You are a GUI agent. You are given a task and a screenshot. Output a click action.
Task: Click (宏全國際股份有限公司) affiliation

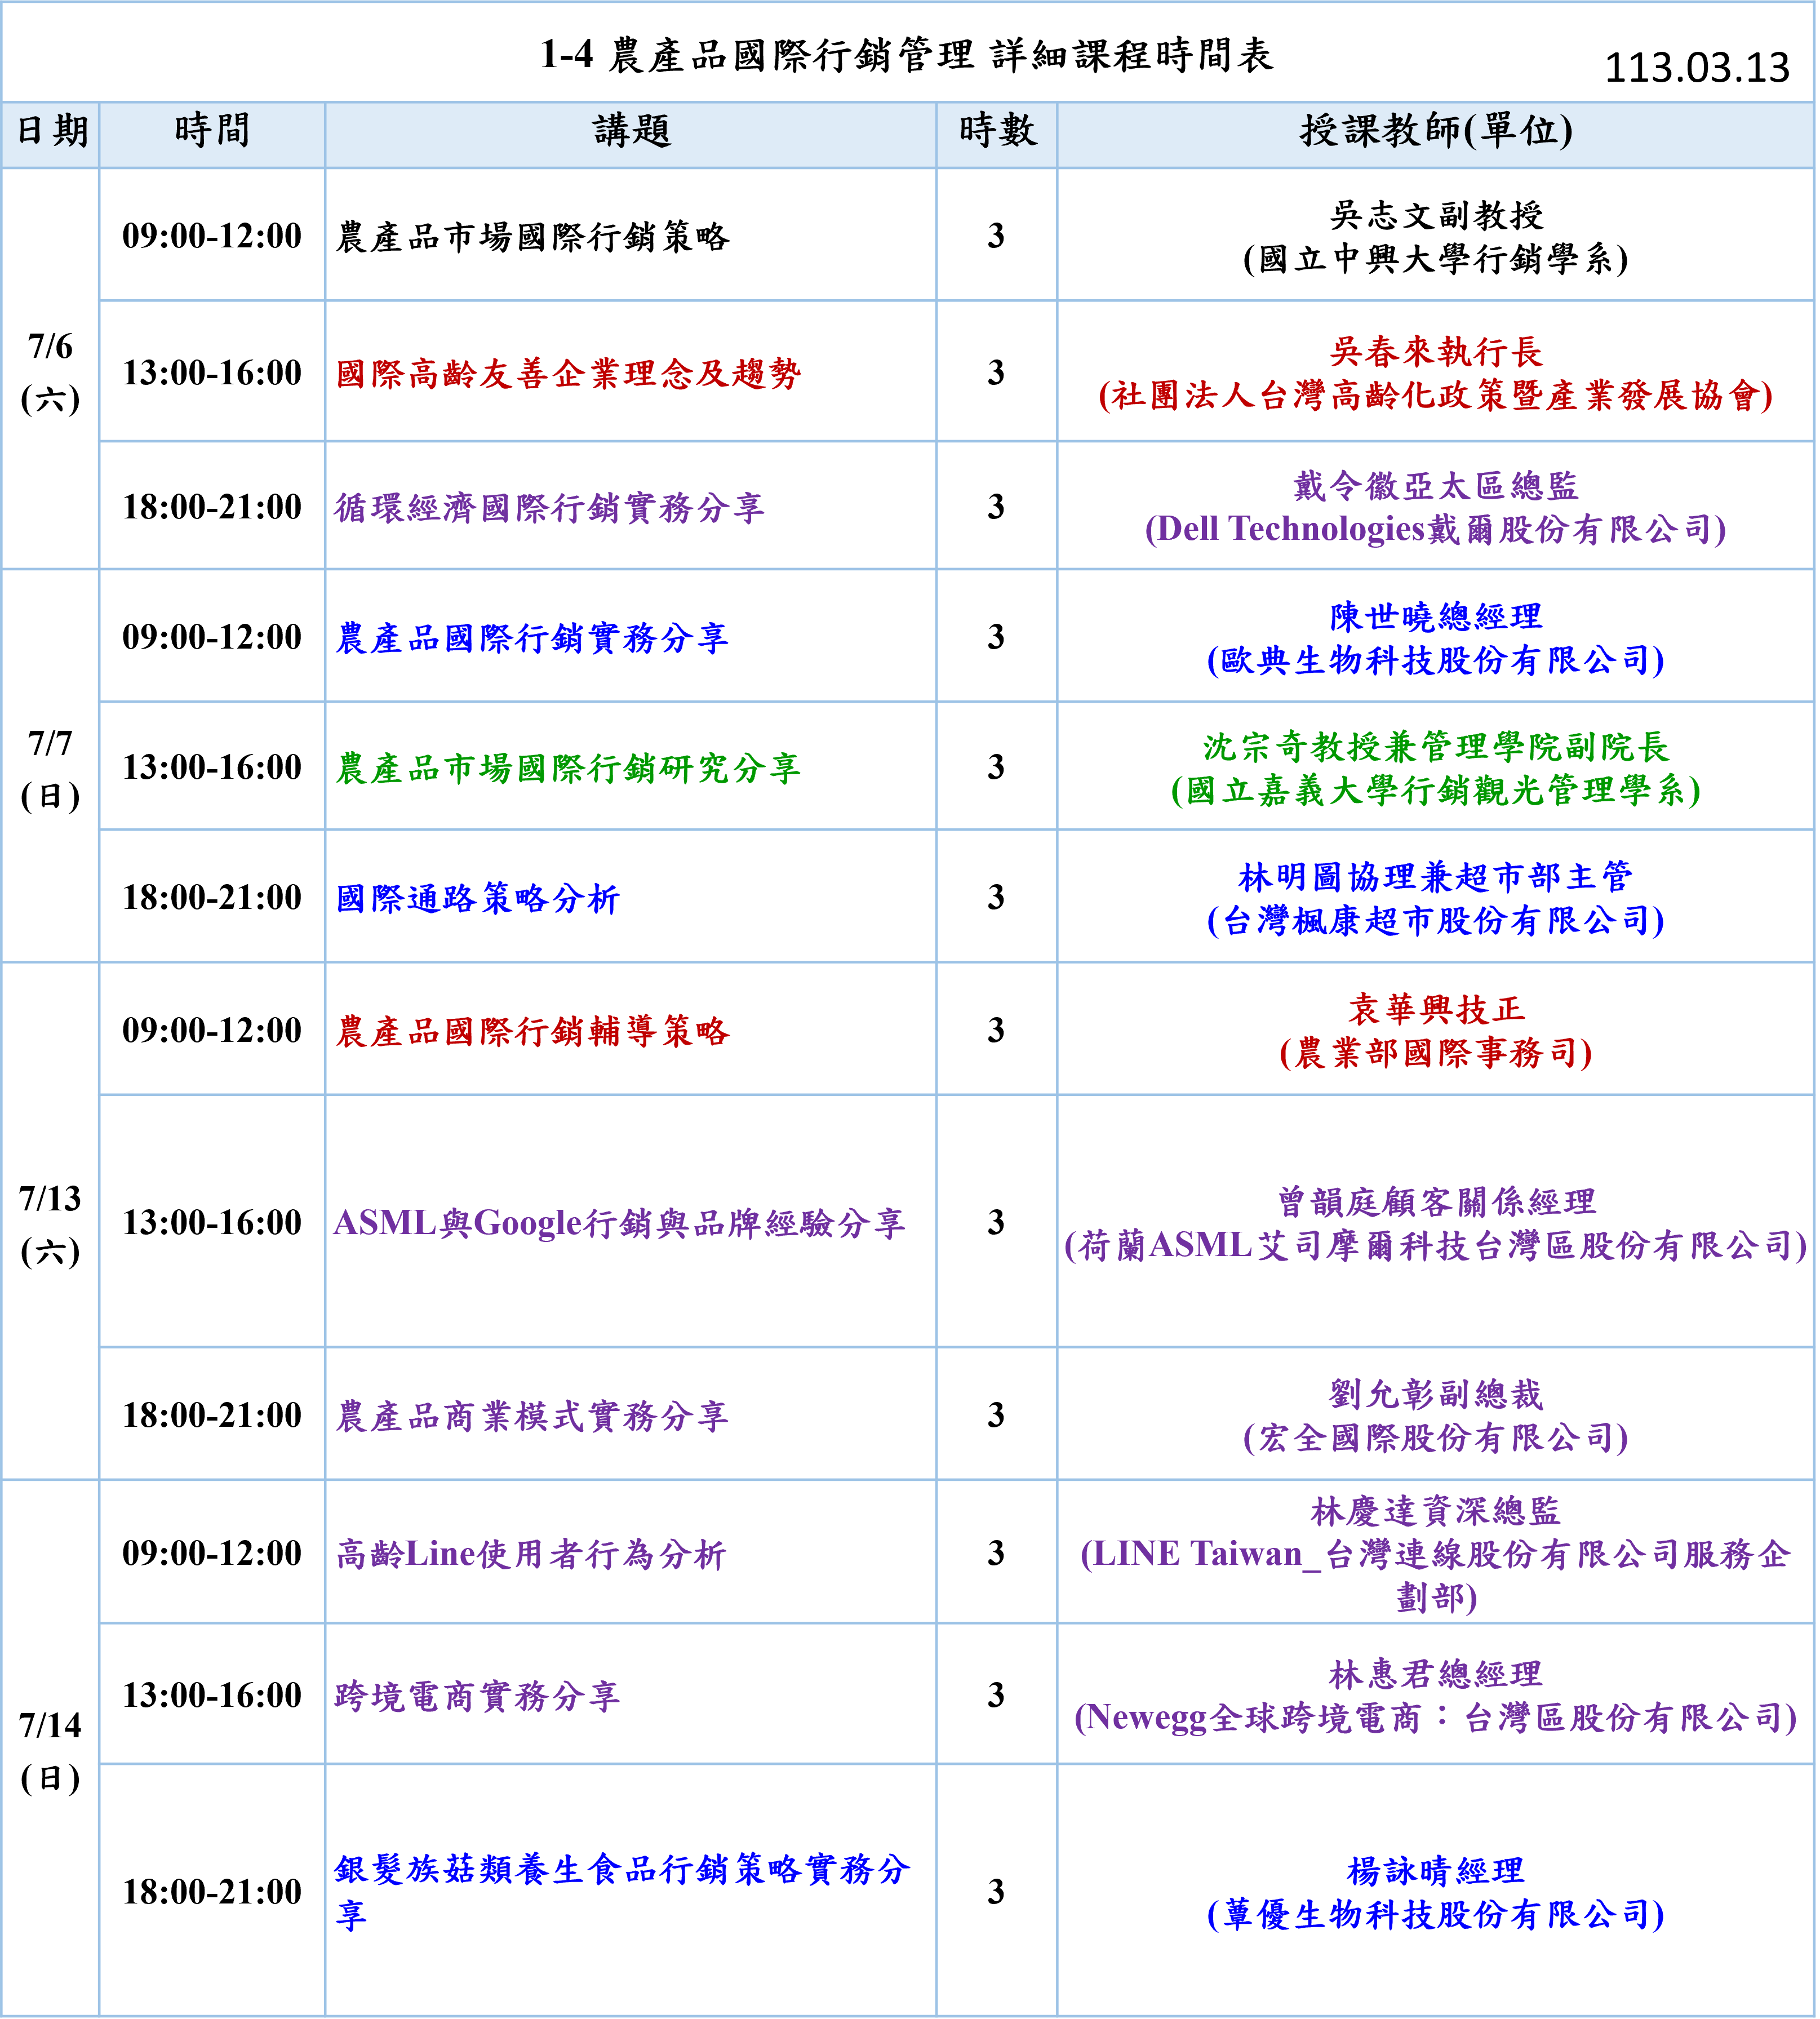tap(1436, 1439)
